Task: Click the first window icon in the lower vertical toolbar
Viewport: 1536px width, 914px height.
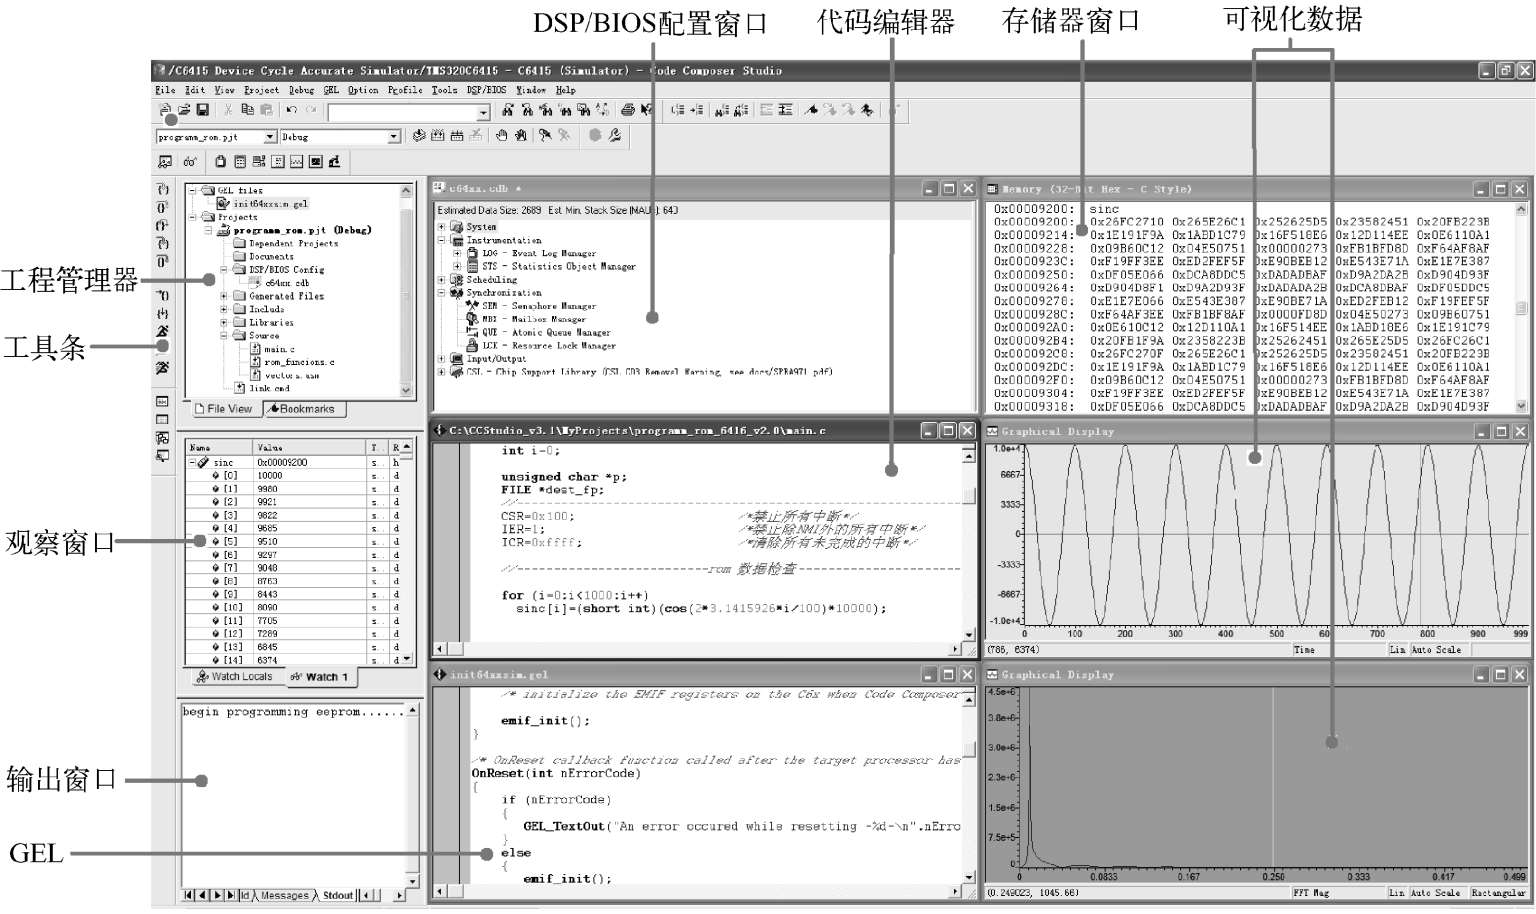Action: click(x=162, y=401)
